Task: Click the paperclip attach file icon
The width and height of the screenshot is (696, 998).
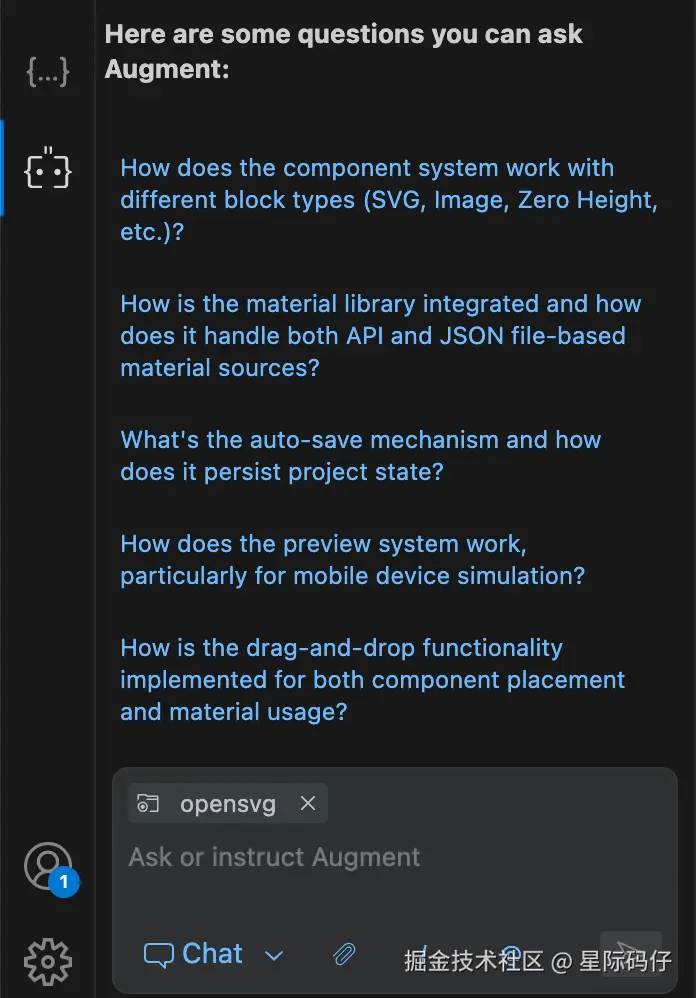Action: click(x=344, y=955)
